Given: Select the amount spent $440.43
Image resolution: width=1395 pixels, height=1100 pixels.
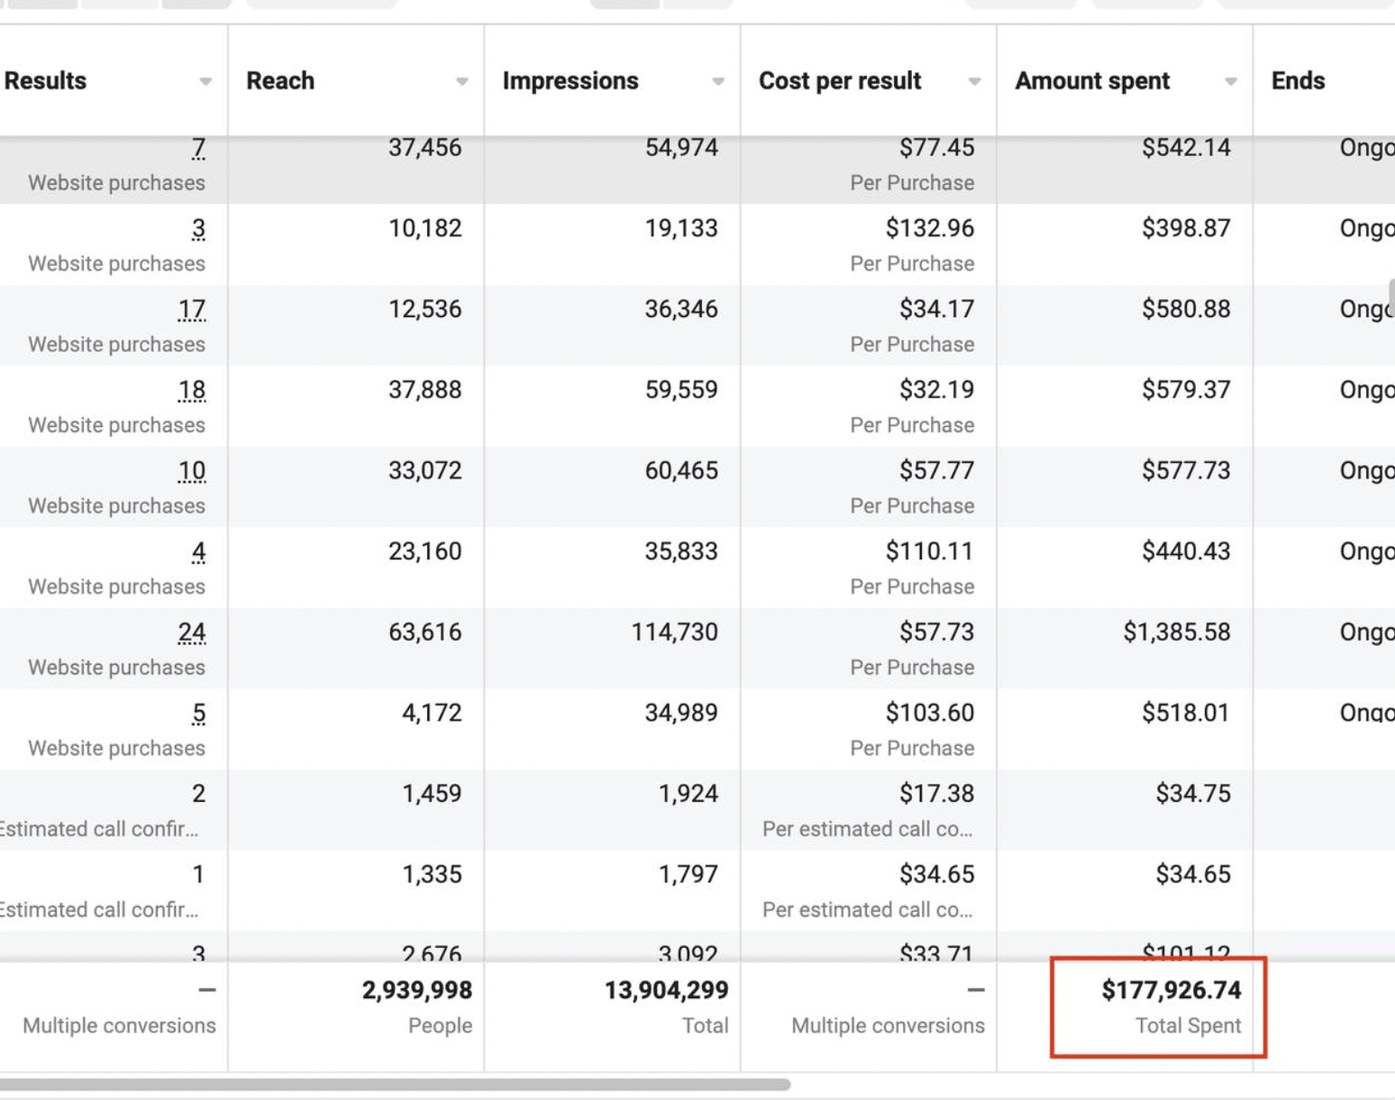Looking at the screenshot, I should click(x=1186, y=552).
